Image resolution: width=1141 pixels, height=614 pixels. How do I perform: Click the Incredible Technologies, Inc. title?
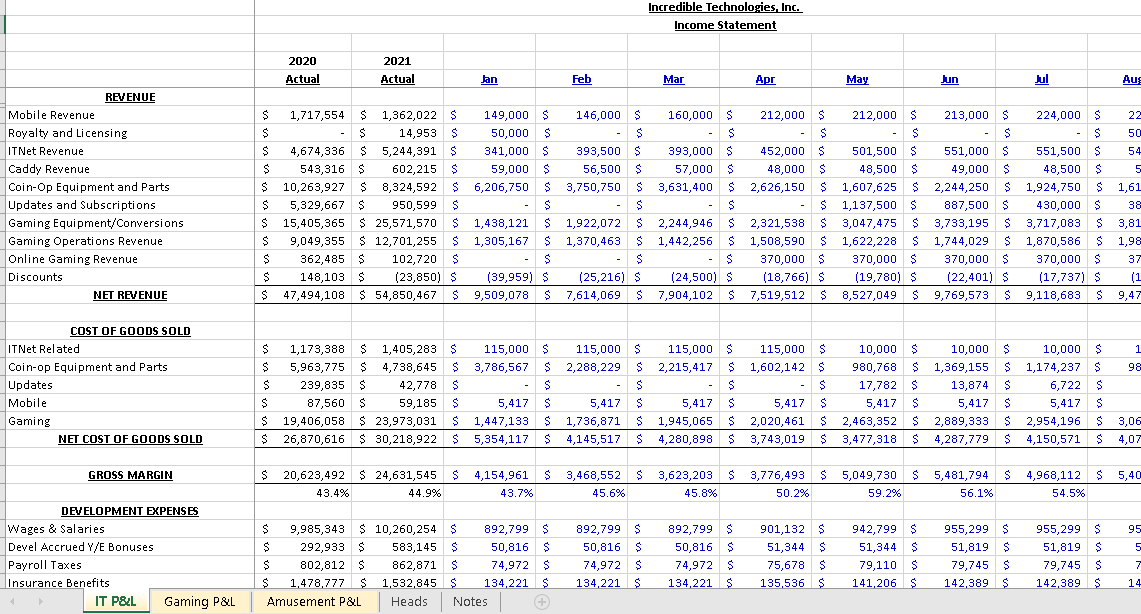[x=725, y=7]
